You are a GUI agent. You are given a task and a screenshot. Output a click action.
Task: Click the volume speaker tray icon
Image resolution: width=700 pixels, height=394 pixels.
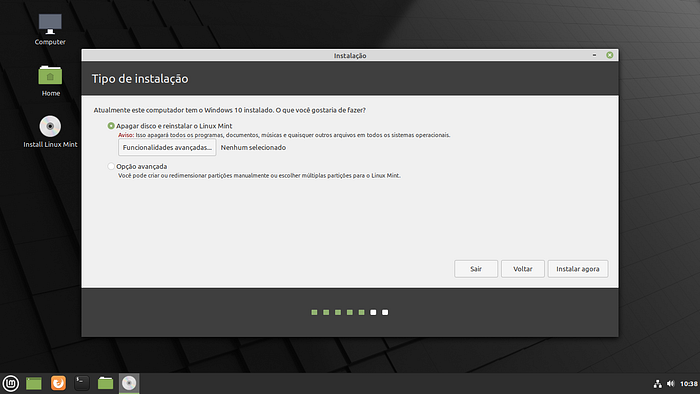coord(671,384)
